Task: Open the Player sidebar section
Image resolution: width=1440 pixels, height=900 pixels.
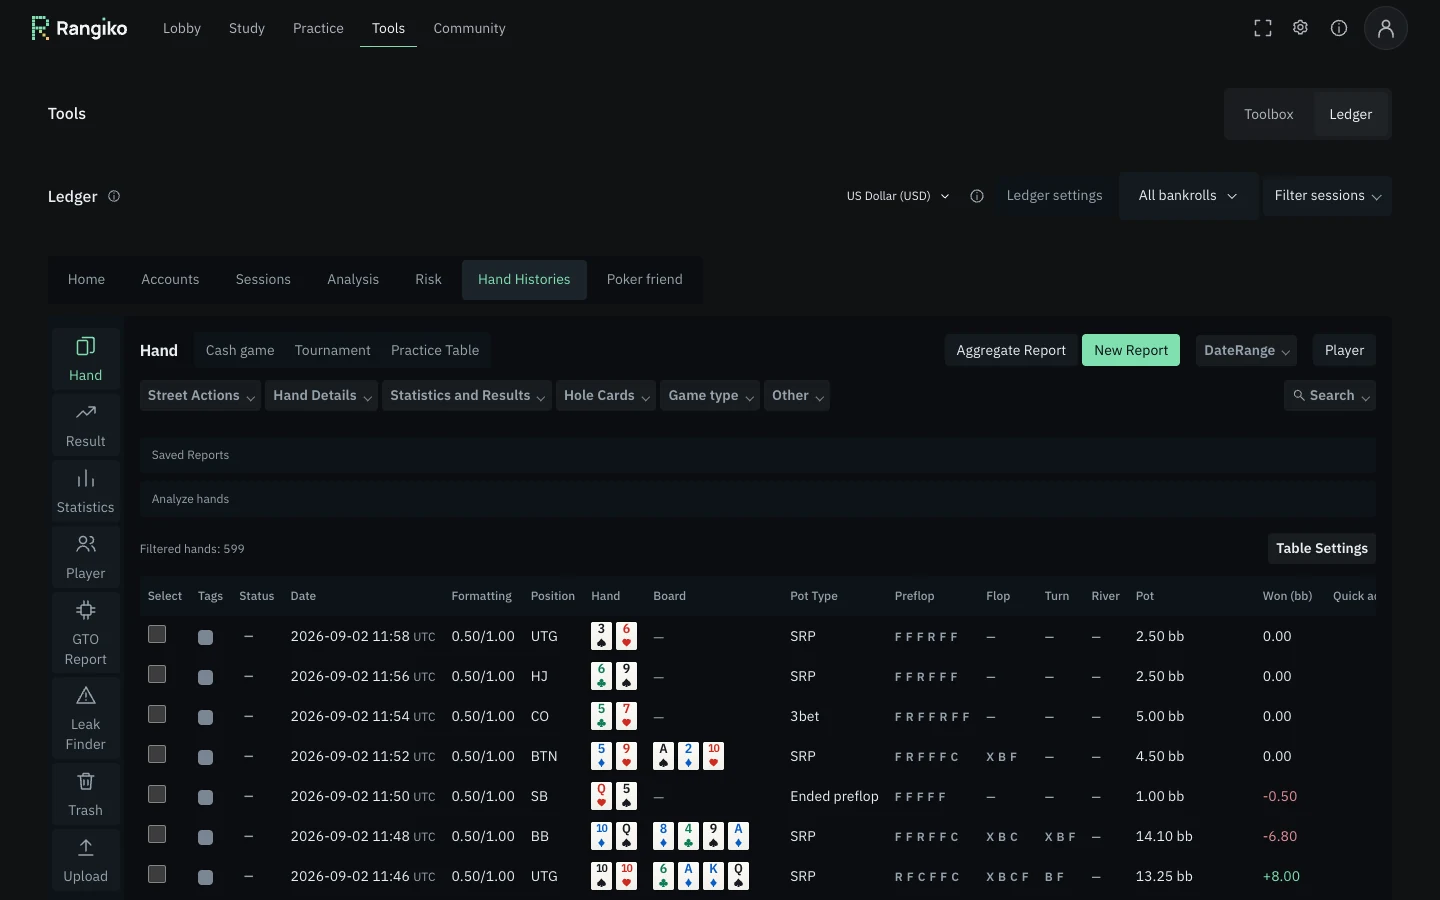Action: [x=86, y=557]
